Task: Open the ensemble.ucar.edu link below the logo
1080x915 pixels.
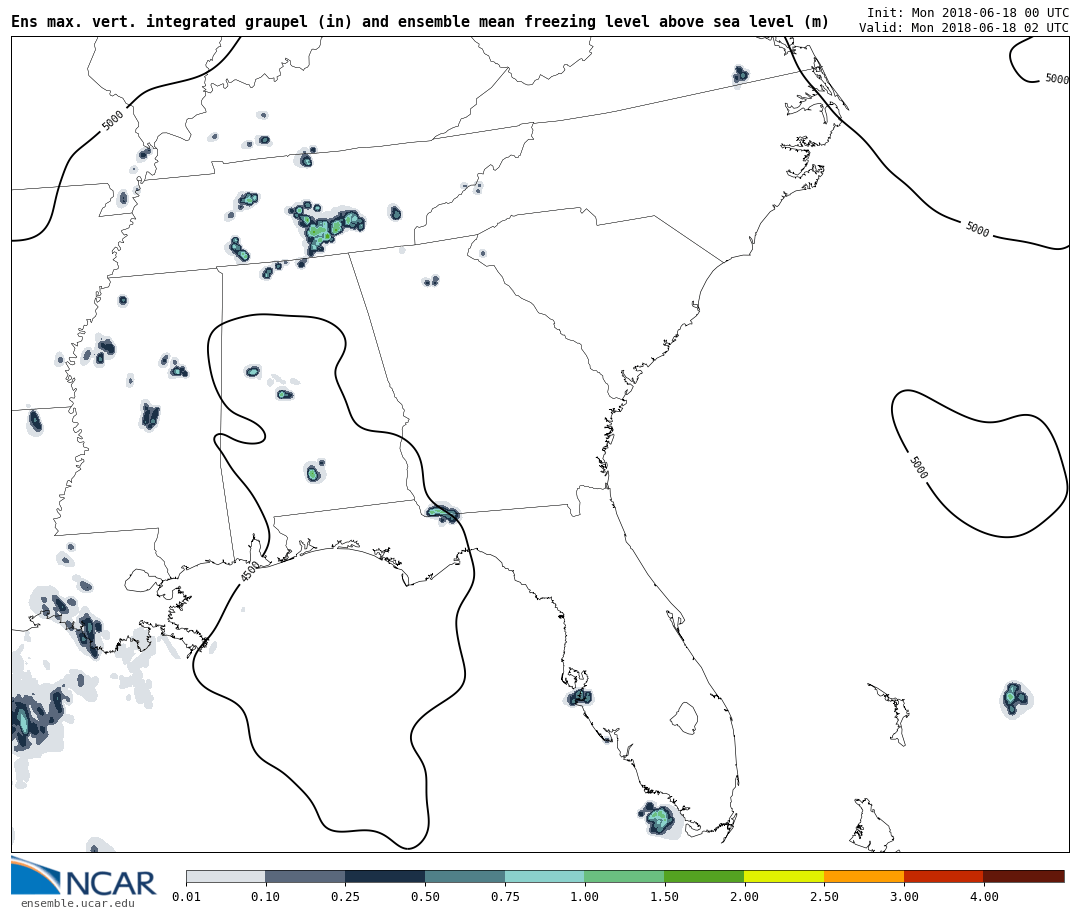Action: point(77,904)
